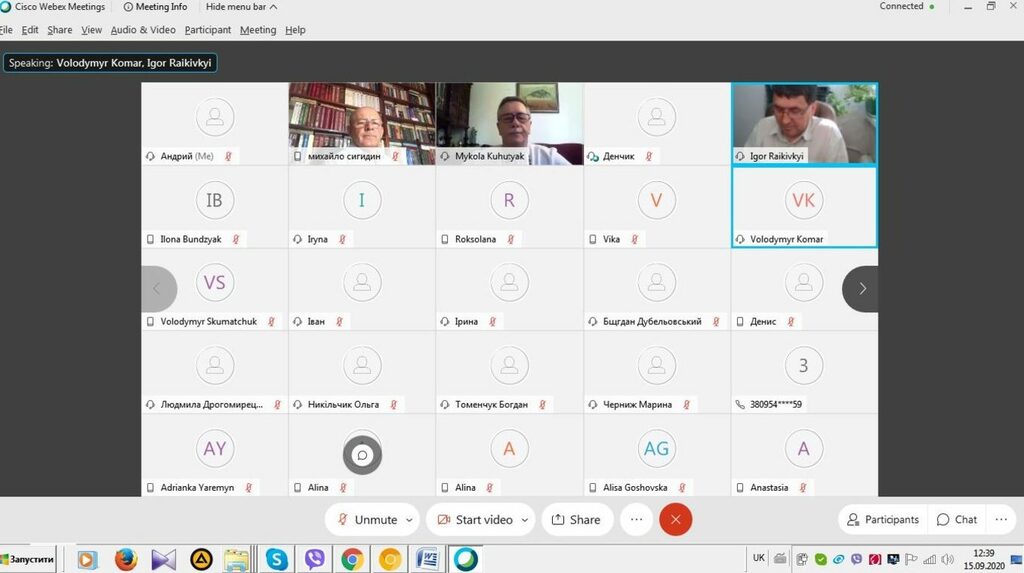Unmute the microphone

[x=365, y=519]
